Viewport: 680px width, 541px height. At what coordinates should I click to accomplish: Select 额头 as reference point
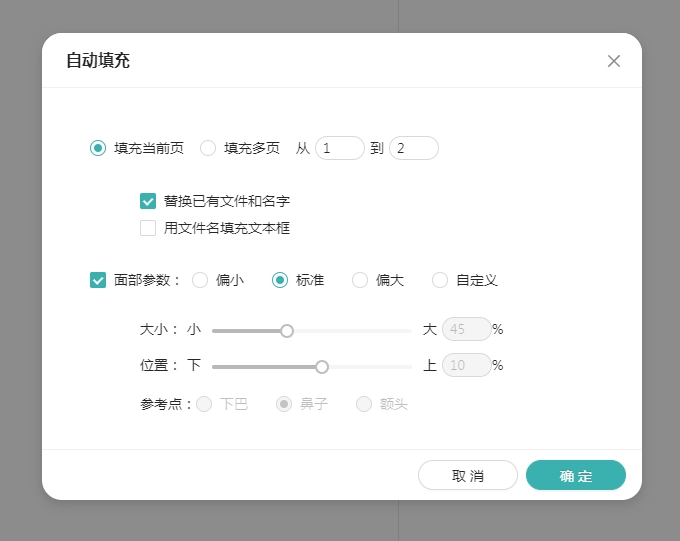click(x=364, y=404)
